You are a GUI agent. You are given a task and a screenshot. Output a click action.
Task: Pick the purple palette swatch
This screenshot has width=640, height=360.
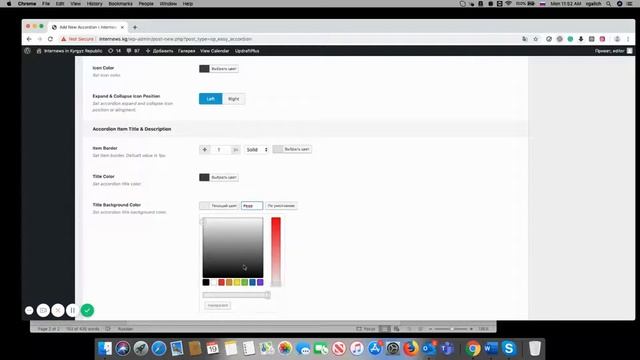coord(260,282)
